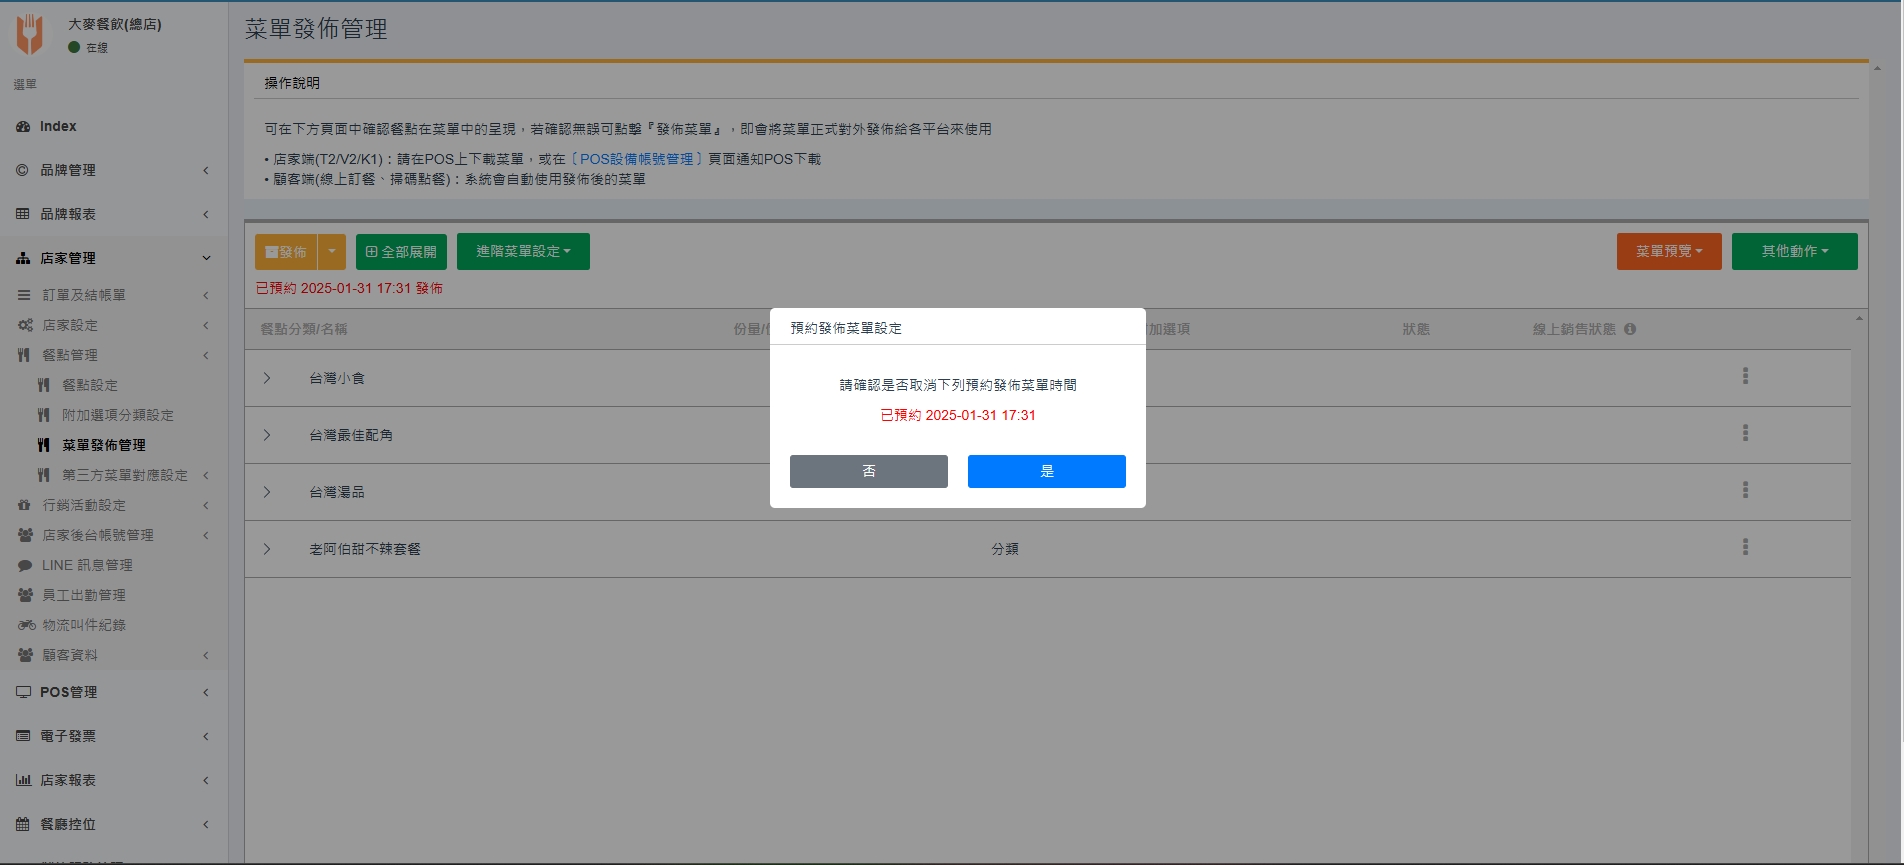Open three-dot menu for 老阿伯甜不辣套餐
Screen dimensions: 1904x865
[x=1745, y=547]
